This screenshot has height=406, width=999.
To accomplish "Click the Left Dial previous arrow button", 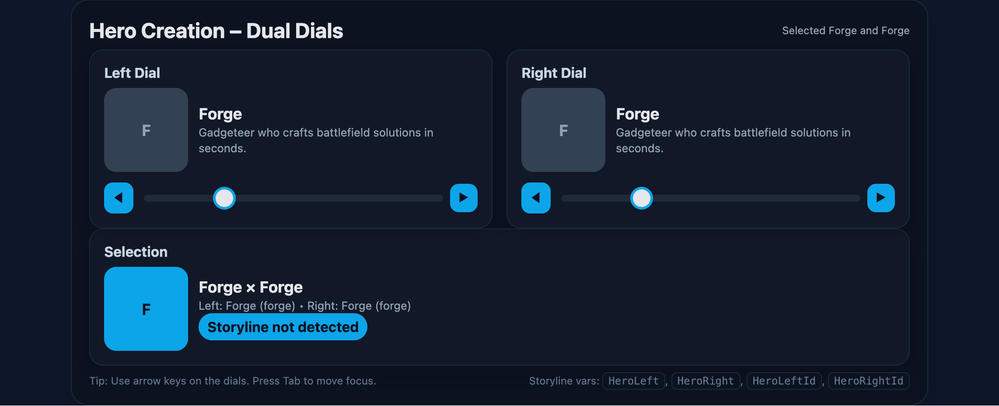I will click(118, 198).
